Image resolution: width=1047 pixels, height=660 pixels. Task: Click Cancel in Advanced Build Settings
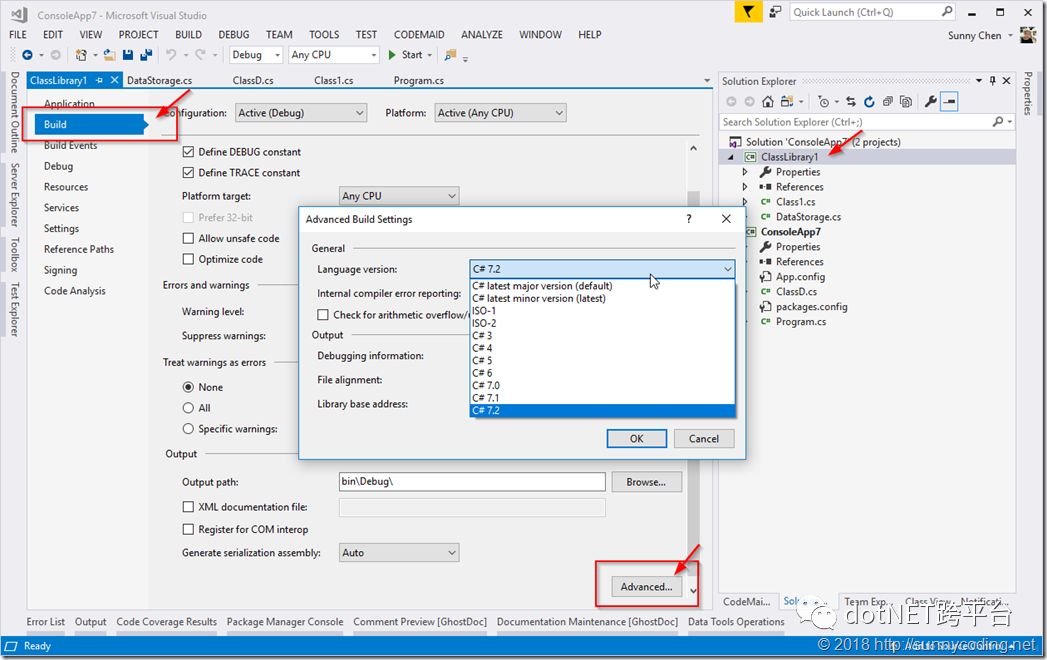(704, 438)
